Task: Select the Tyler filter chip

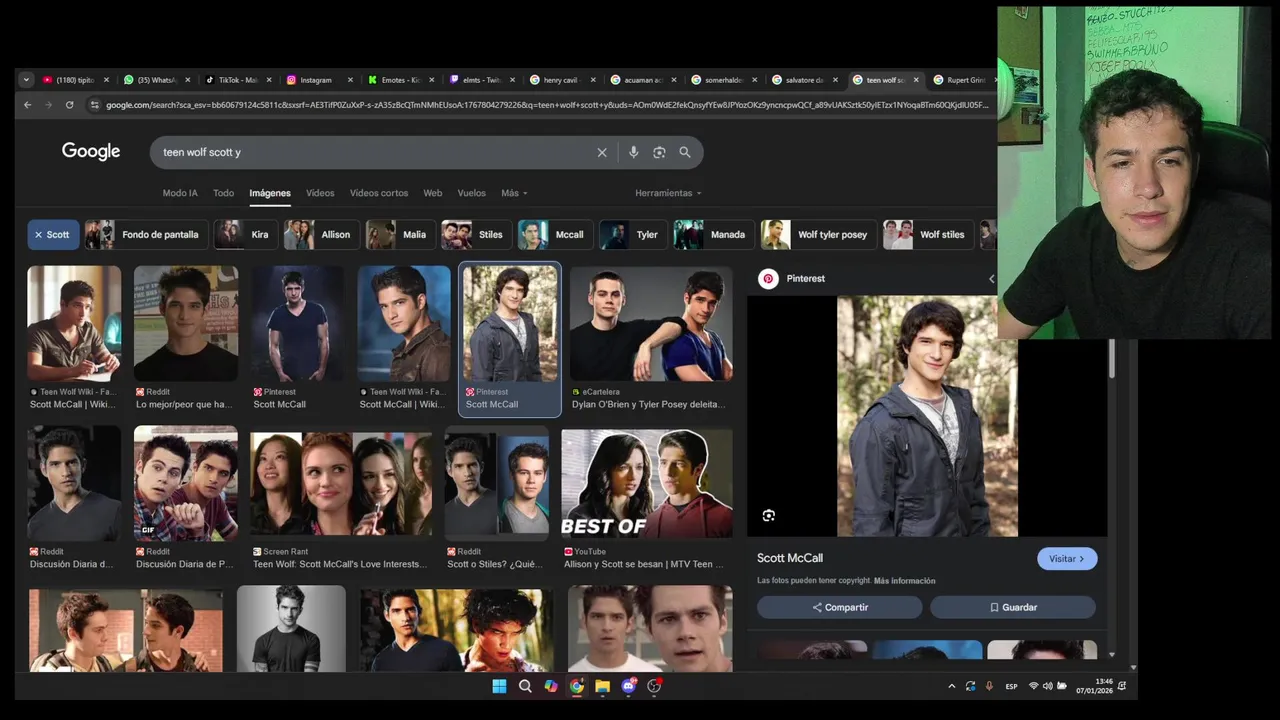Action: tap(634, 235)
